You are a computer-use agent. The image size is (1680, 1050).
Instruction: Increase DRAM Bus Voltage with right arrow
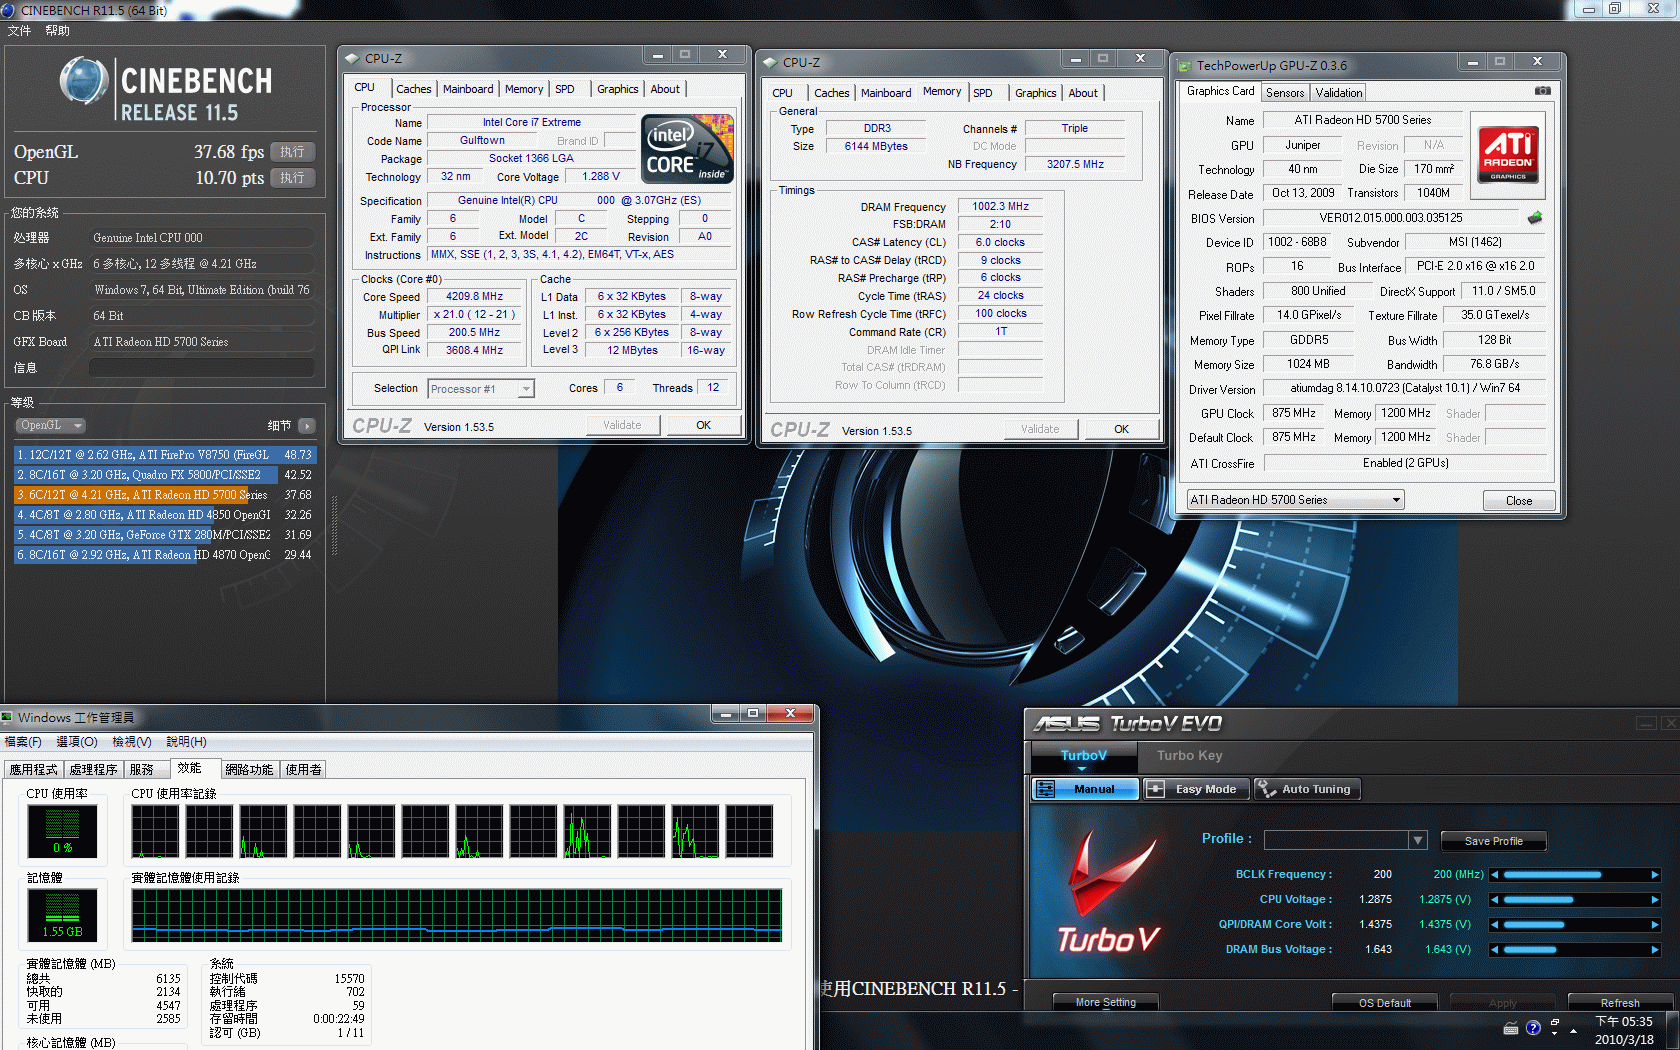click(1655, 950)
